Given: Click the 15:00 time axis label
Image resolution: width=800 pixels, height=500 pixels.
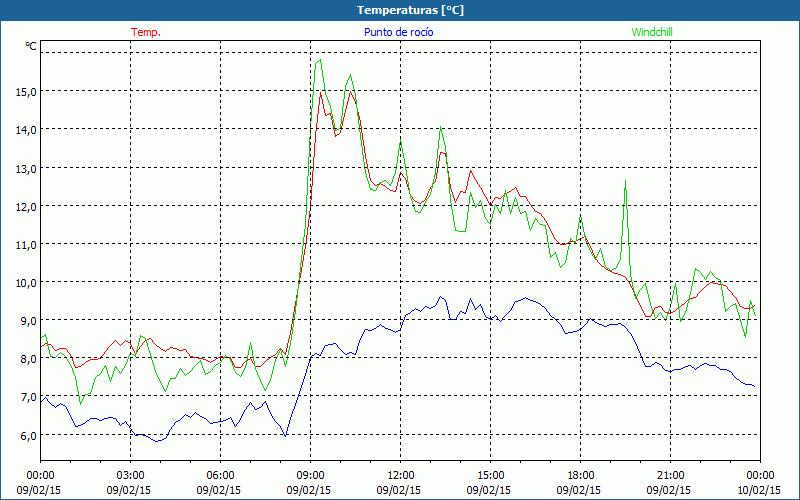Looking at the screenshot, I should pyautogui.click(x=491, y=476).
